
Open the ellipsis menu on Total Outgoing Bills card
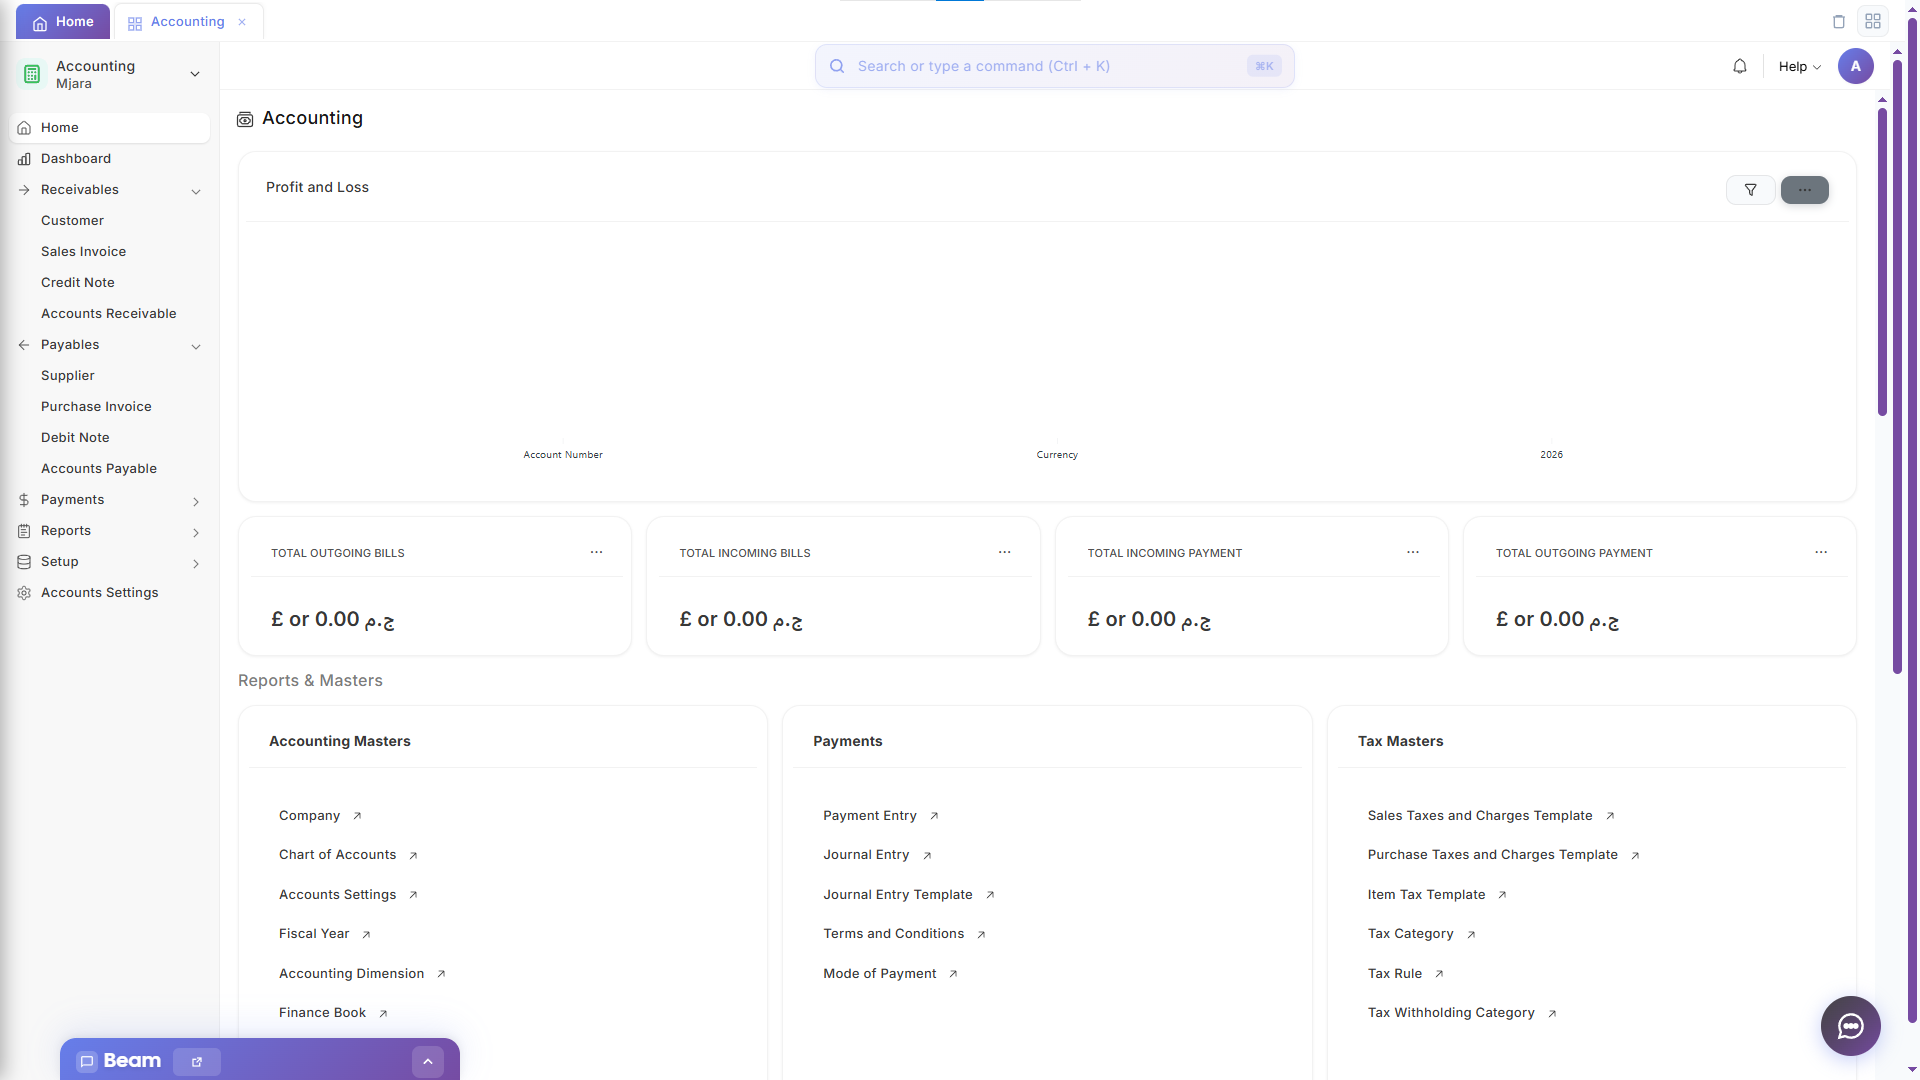[x=597, y=552]
